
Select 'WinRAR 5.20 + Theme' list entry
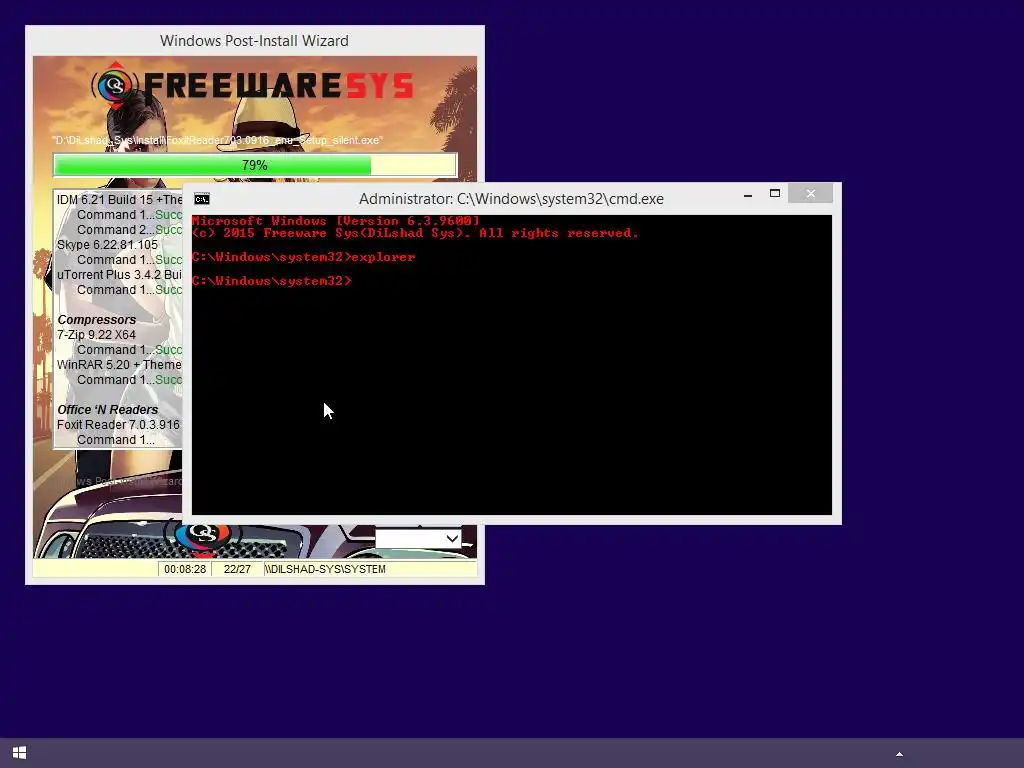(120, 365)
